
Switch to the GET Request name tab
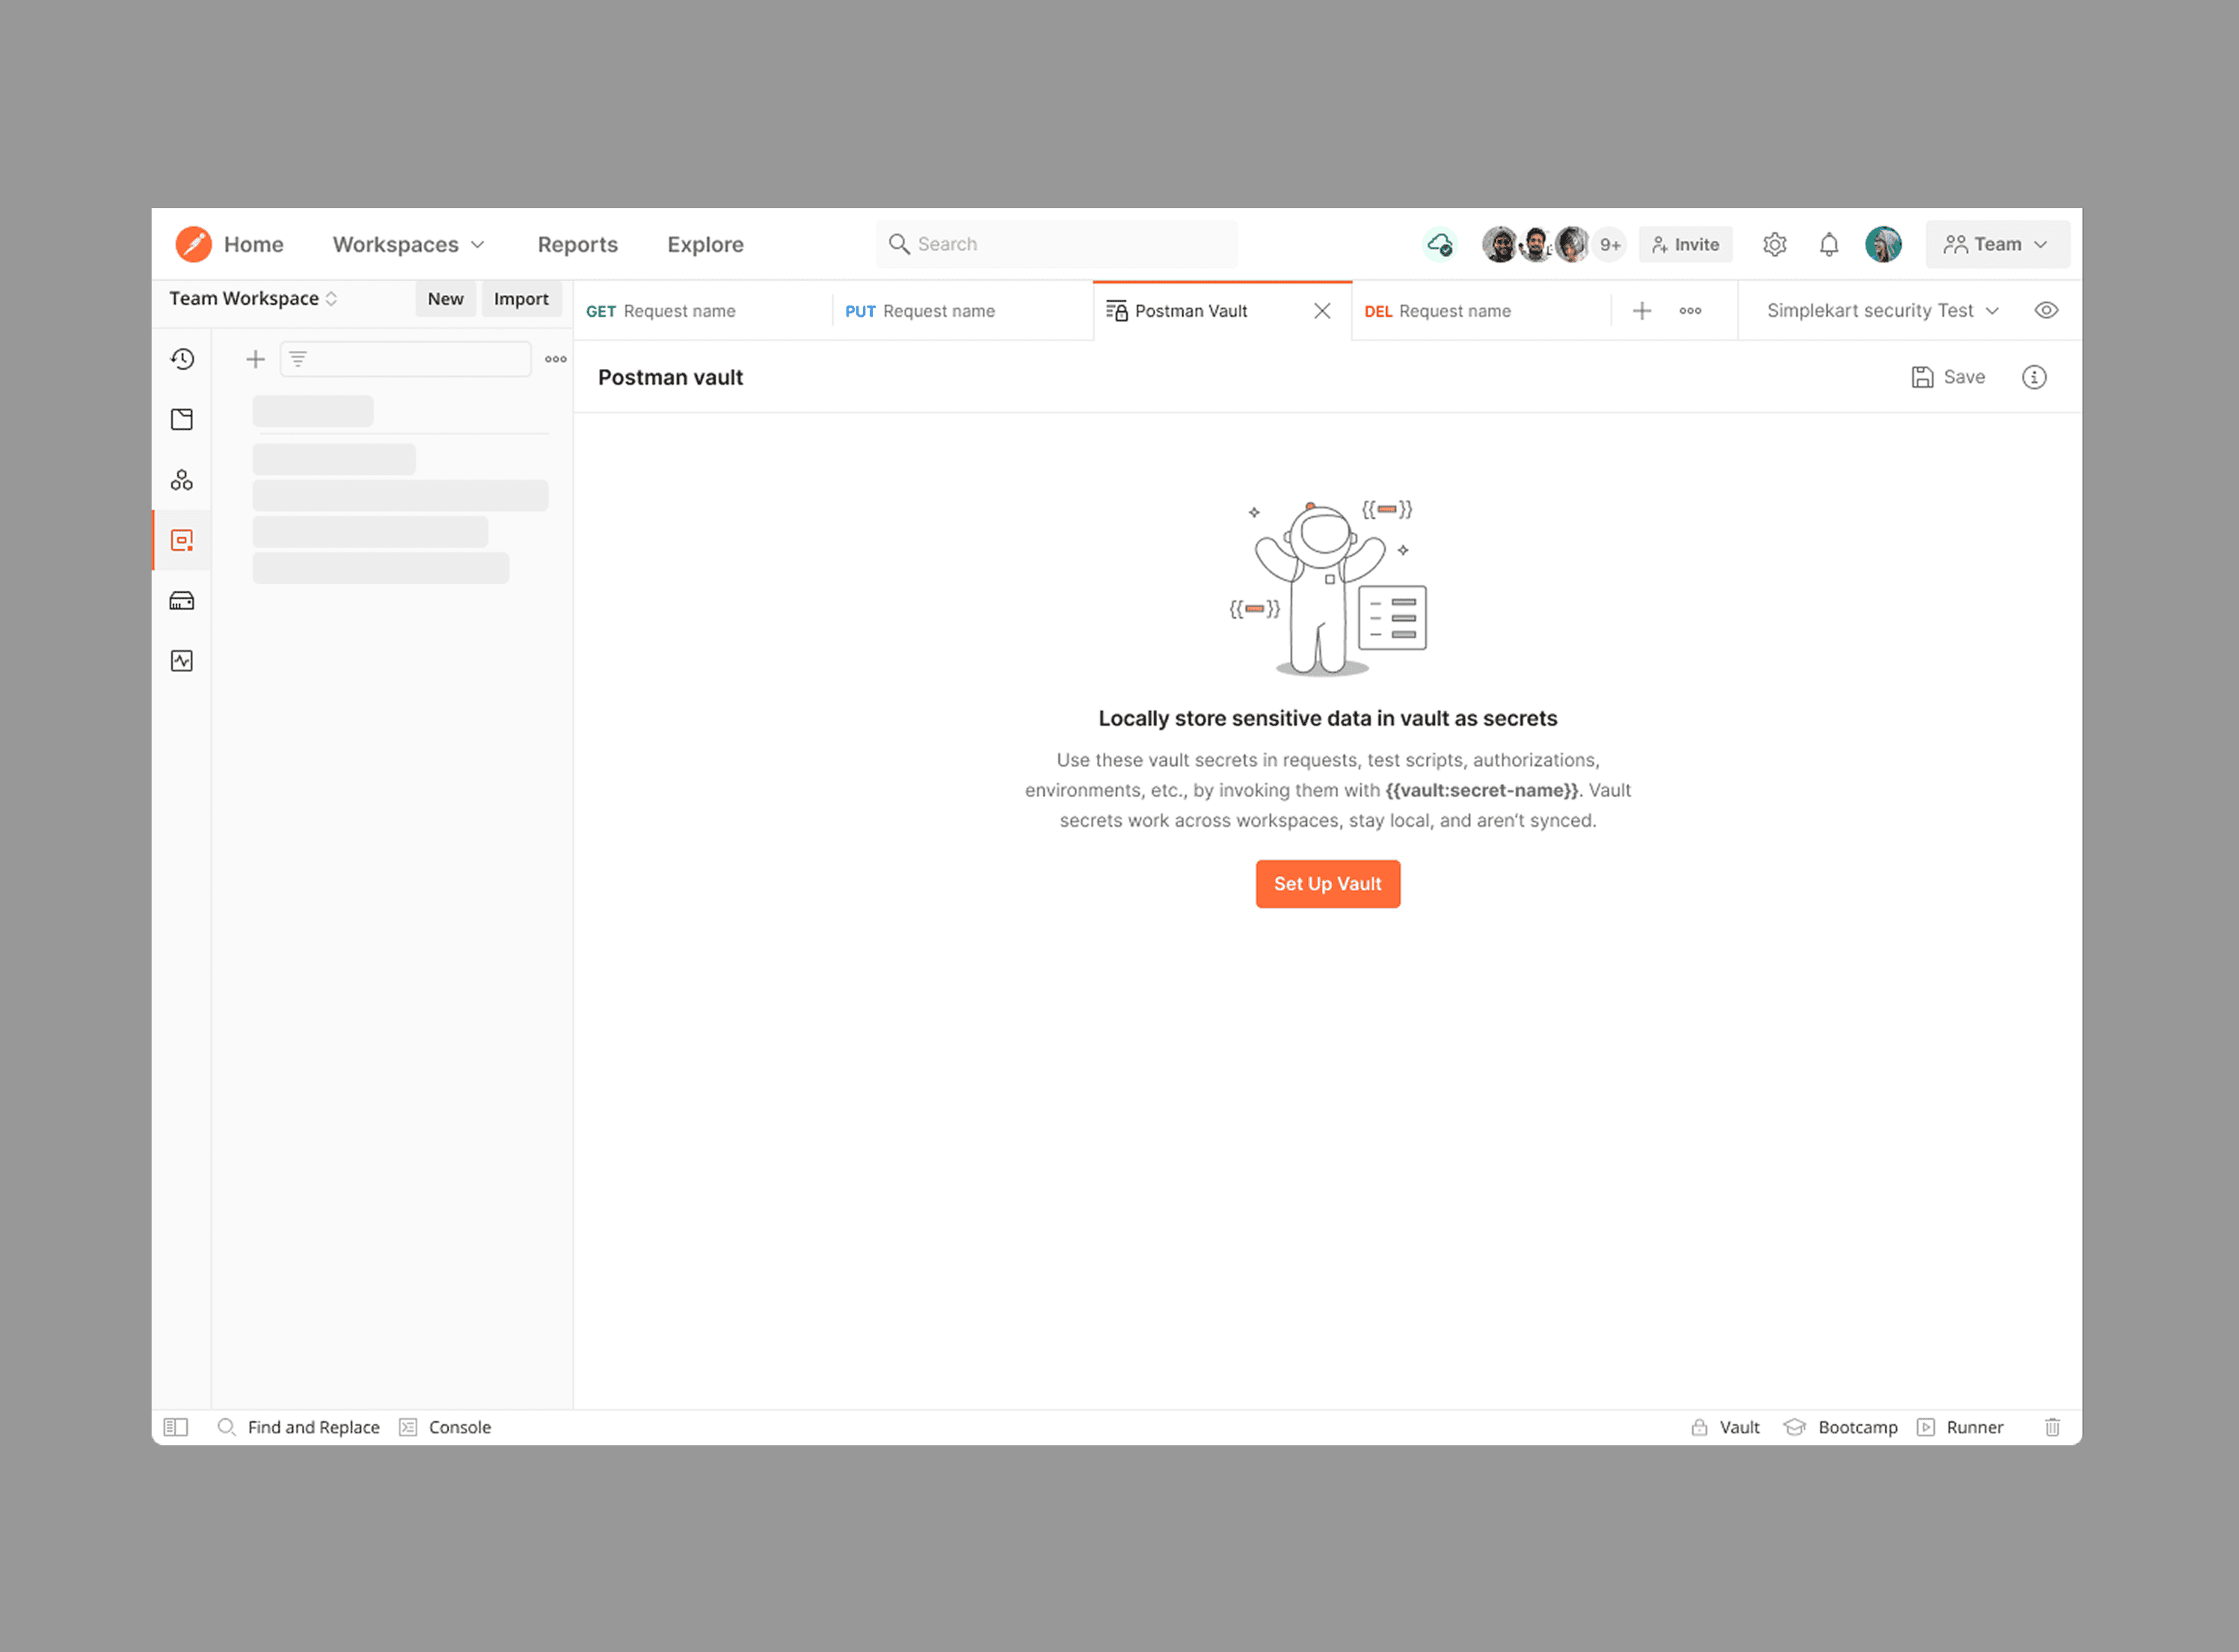click(x=703, y=311)
